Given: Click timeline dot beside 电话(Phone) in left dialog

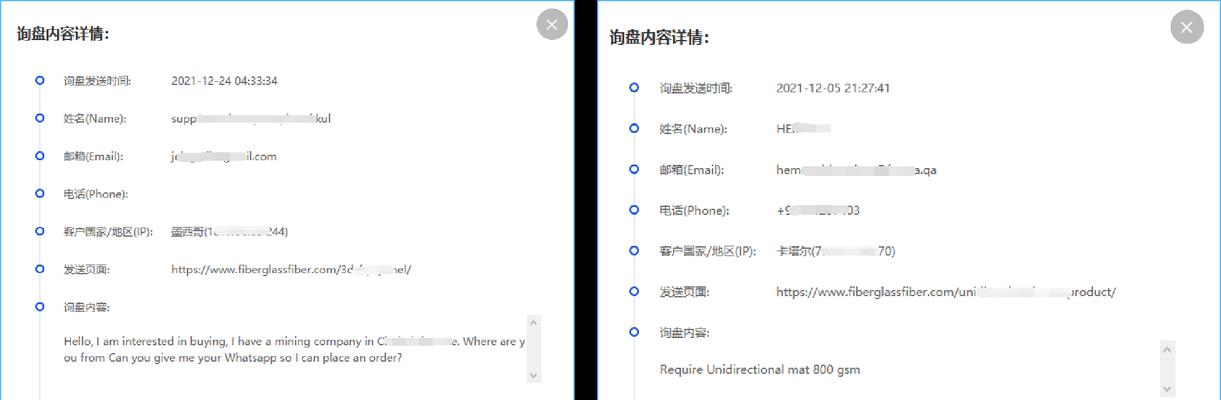Looking at the screenshot, I should click(x=39, y=193).
